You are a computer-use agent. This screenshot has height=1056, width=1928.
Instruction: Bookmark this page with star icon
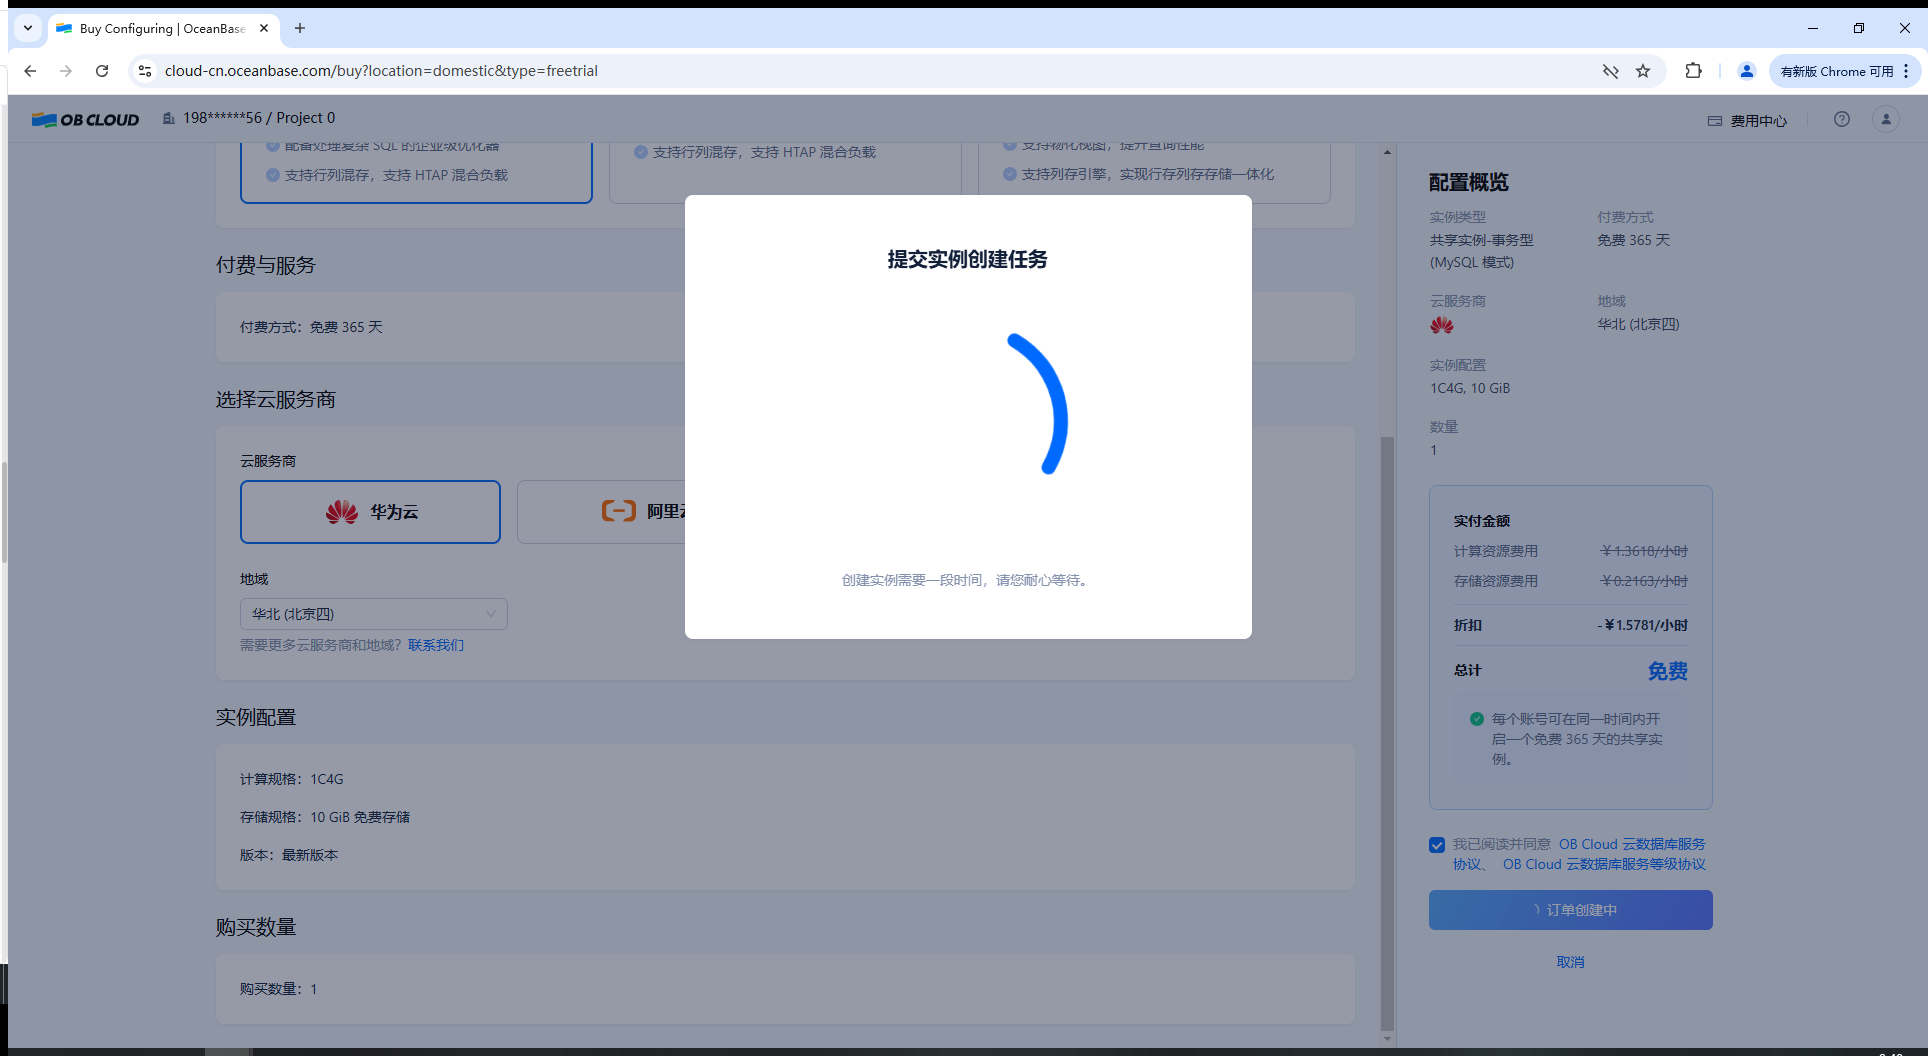[1643, 71]
